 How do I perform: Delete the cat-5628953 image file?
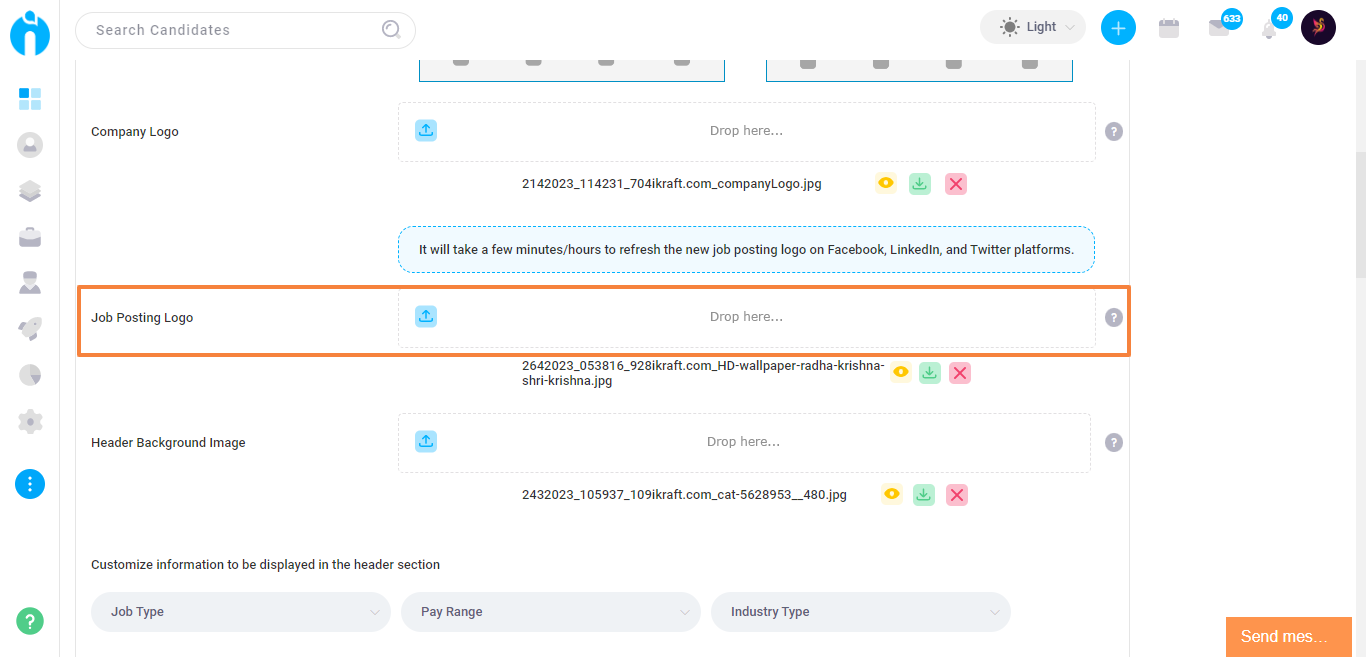957,495
